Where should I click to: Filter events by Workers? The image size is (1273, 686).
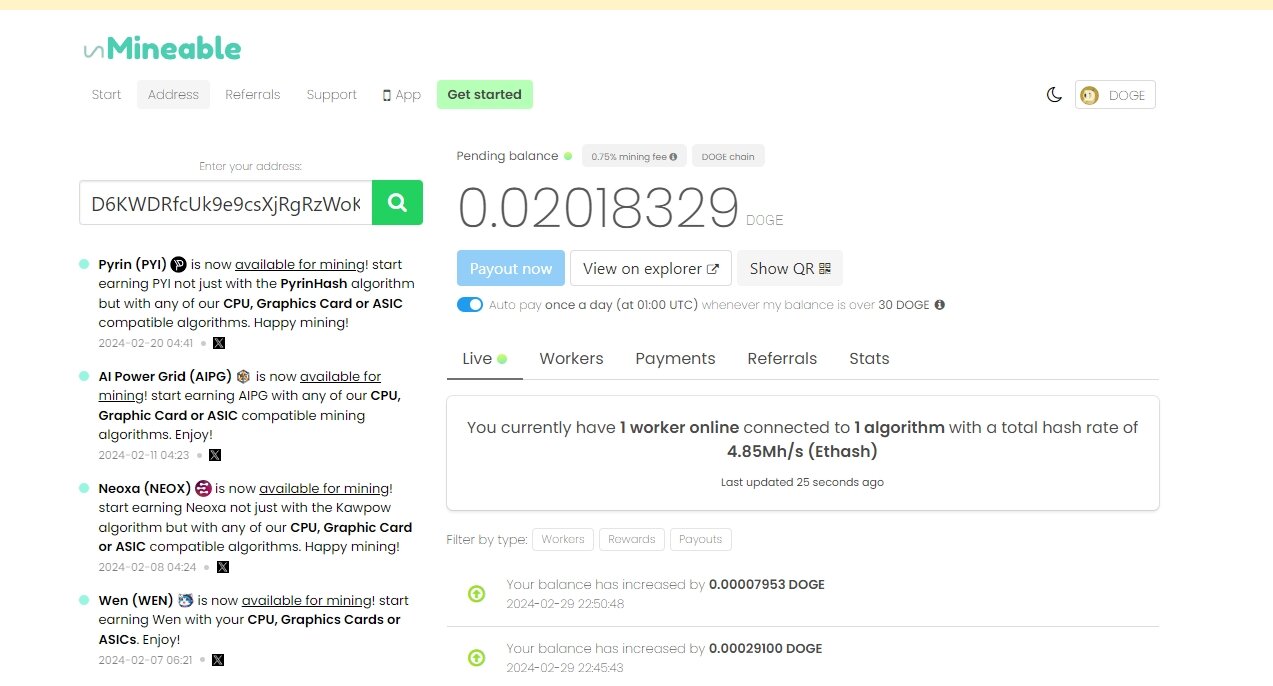pos(563,539)
